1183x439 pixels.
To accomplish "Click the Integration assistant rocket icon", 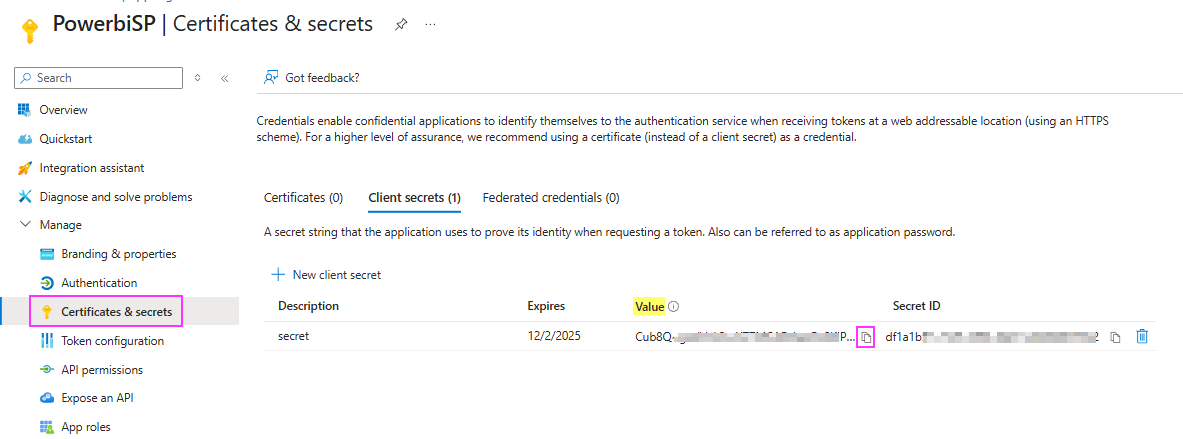I will (x=25, y=168).
